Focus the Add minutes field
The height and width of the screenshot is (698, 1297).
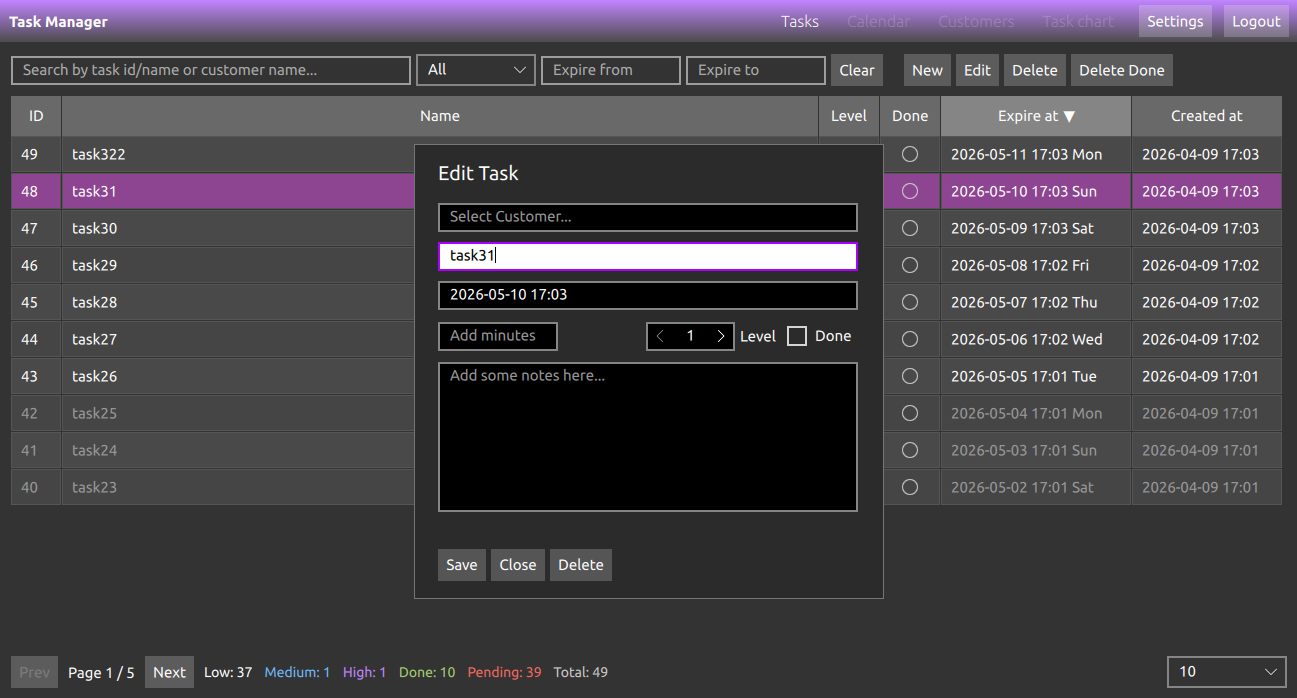click(498, 336)
